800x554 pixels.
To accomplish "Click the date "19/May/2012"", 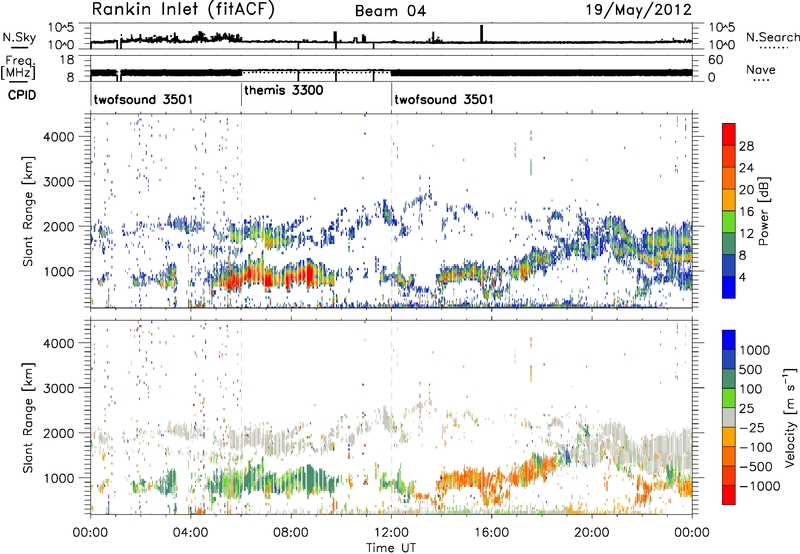I will pyautogui.click(x=638, y=10).
